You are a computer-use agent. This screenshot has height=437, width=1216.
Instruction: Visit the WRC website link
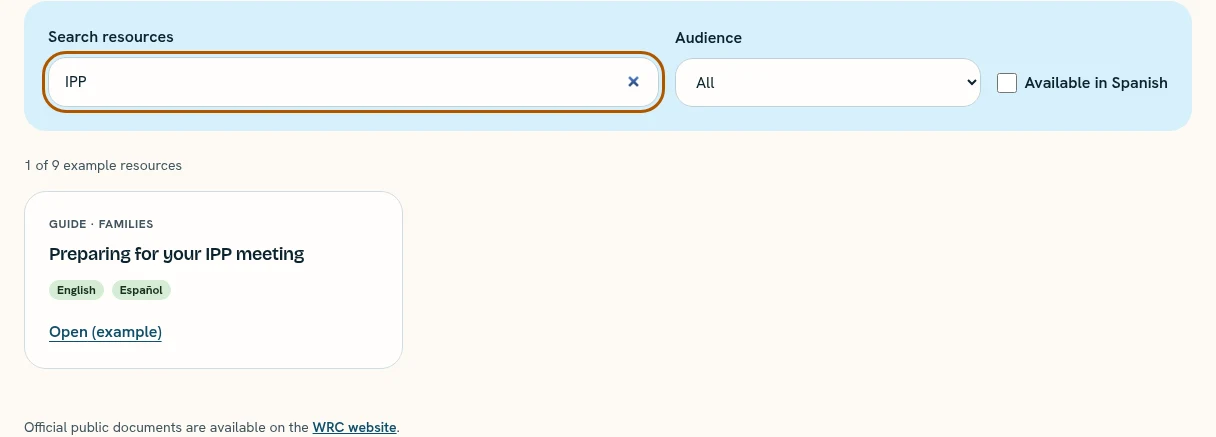pyautogui.click(x=355, y=427)
